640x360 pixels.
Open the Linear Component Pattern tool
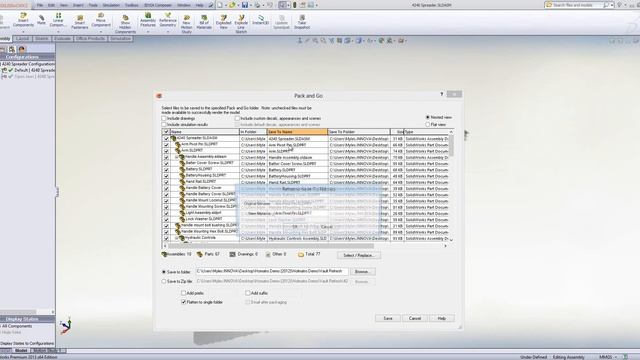58,20
